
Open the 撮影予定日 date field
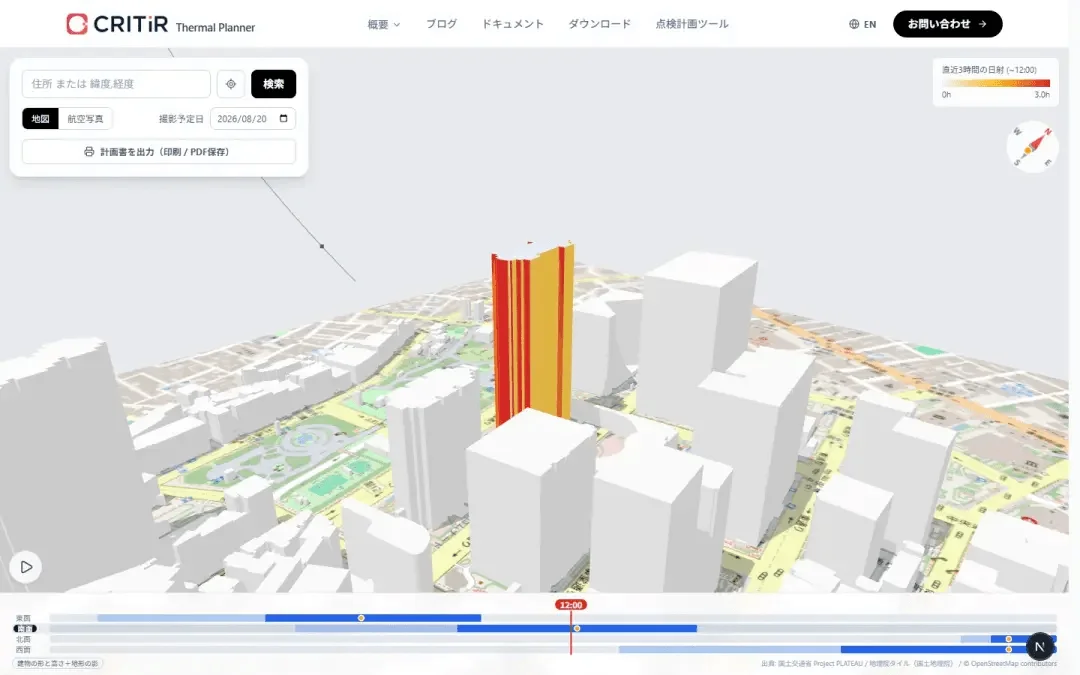[x=253, y=118]
